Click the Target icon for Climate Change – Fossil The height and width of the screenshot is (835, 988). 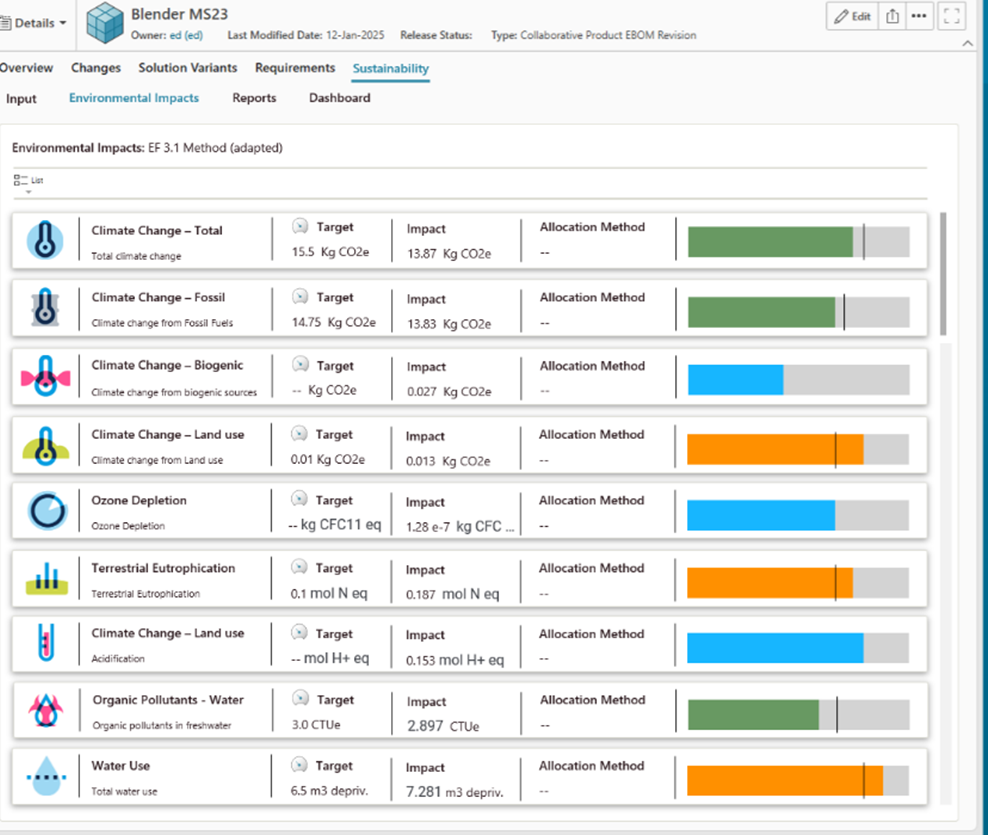299,297
